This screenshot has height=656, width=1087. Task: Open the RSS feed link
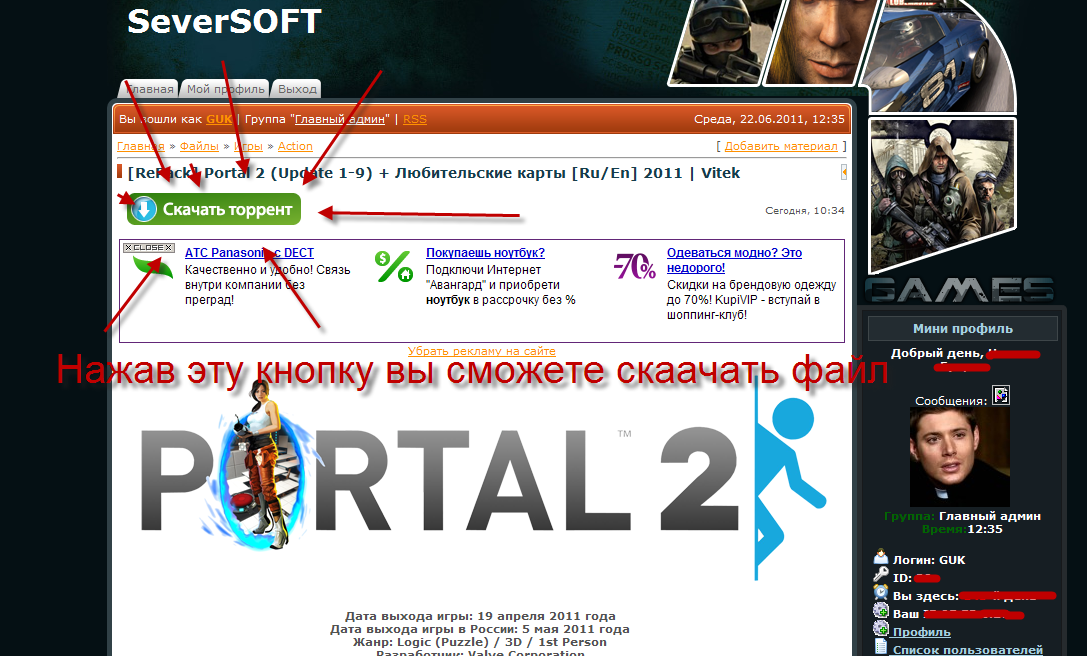(415, 119)
